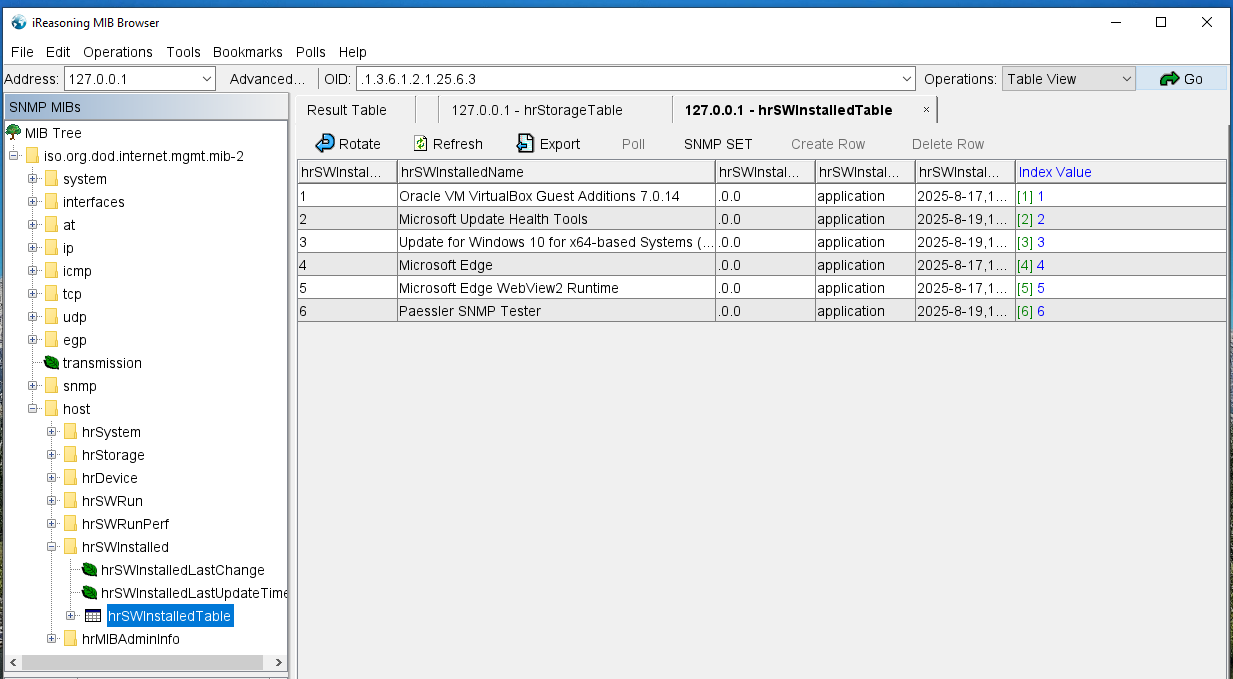Click the Refresh icon in toolbar
Viewport: 1233px width, 679px height.
pyautogui.click(x=421, y=144)
